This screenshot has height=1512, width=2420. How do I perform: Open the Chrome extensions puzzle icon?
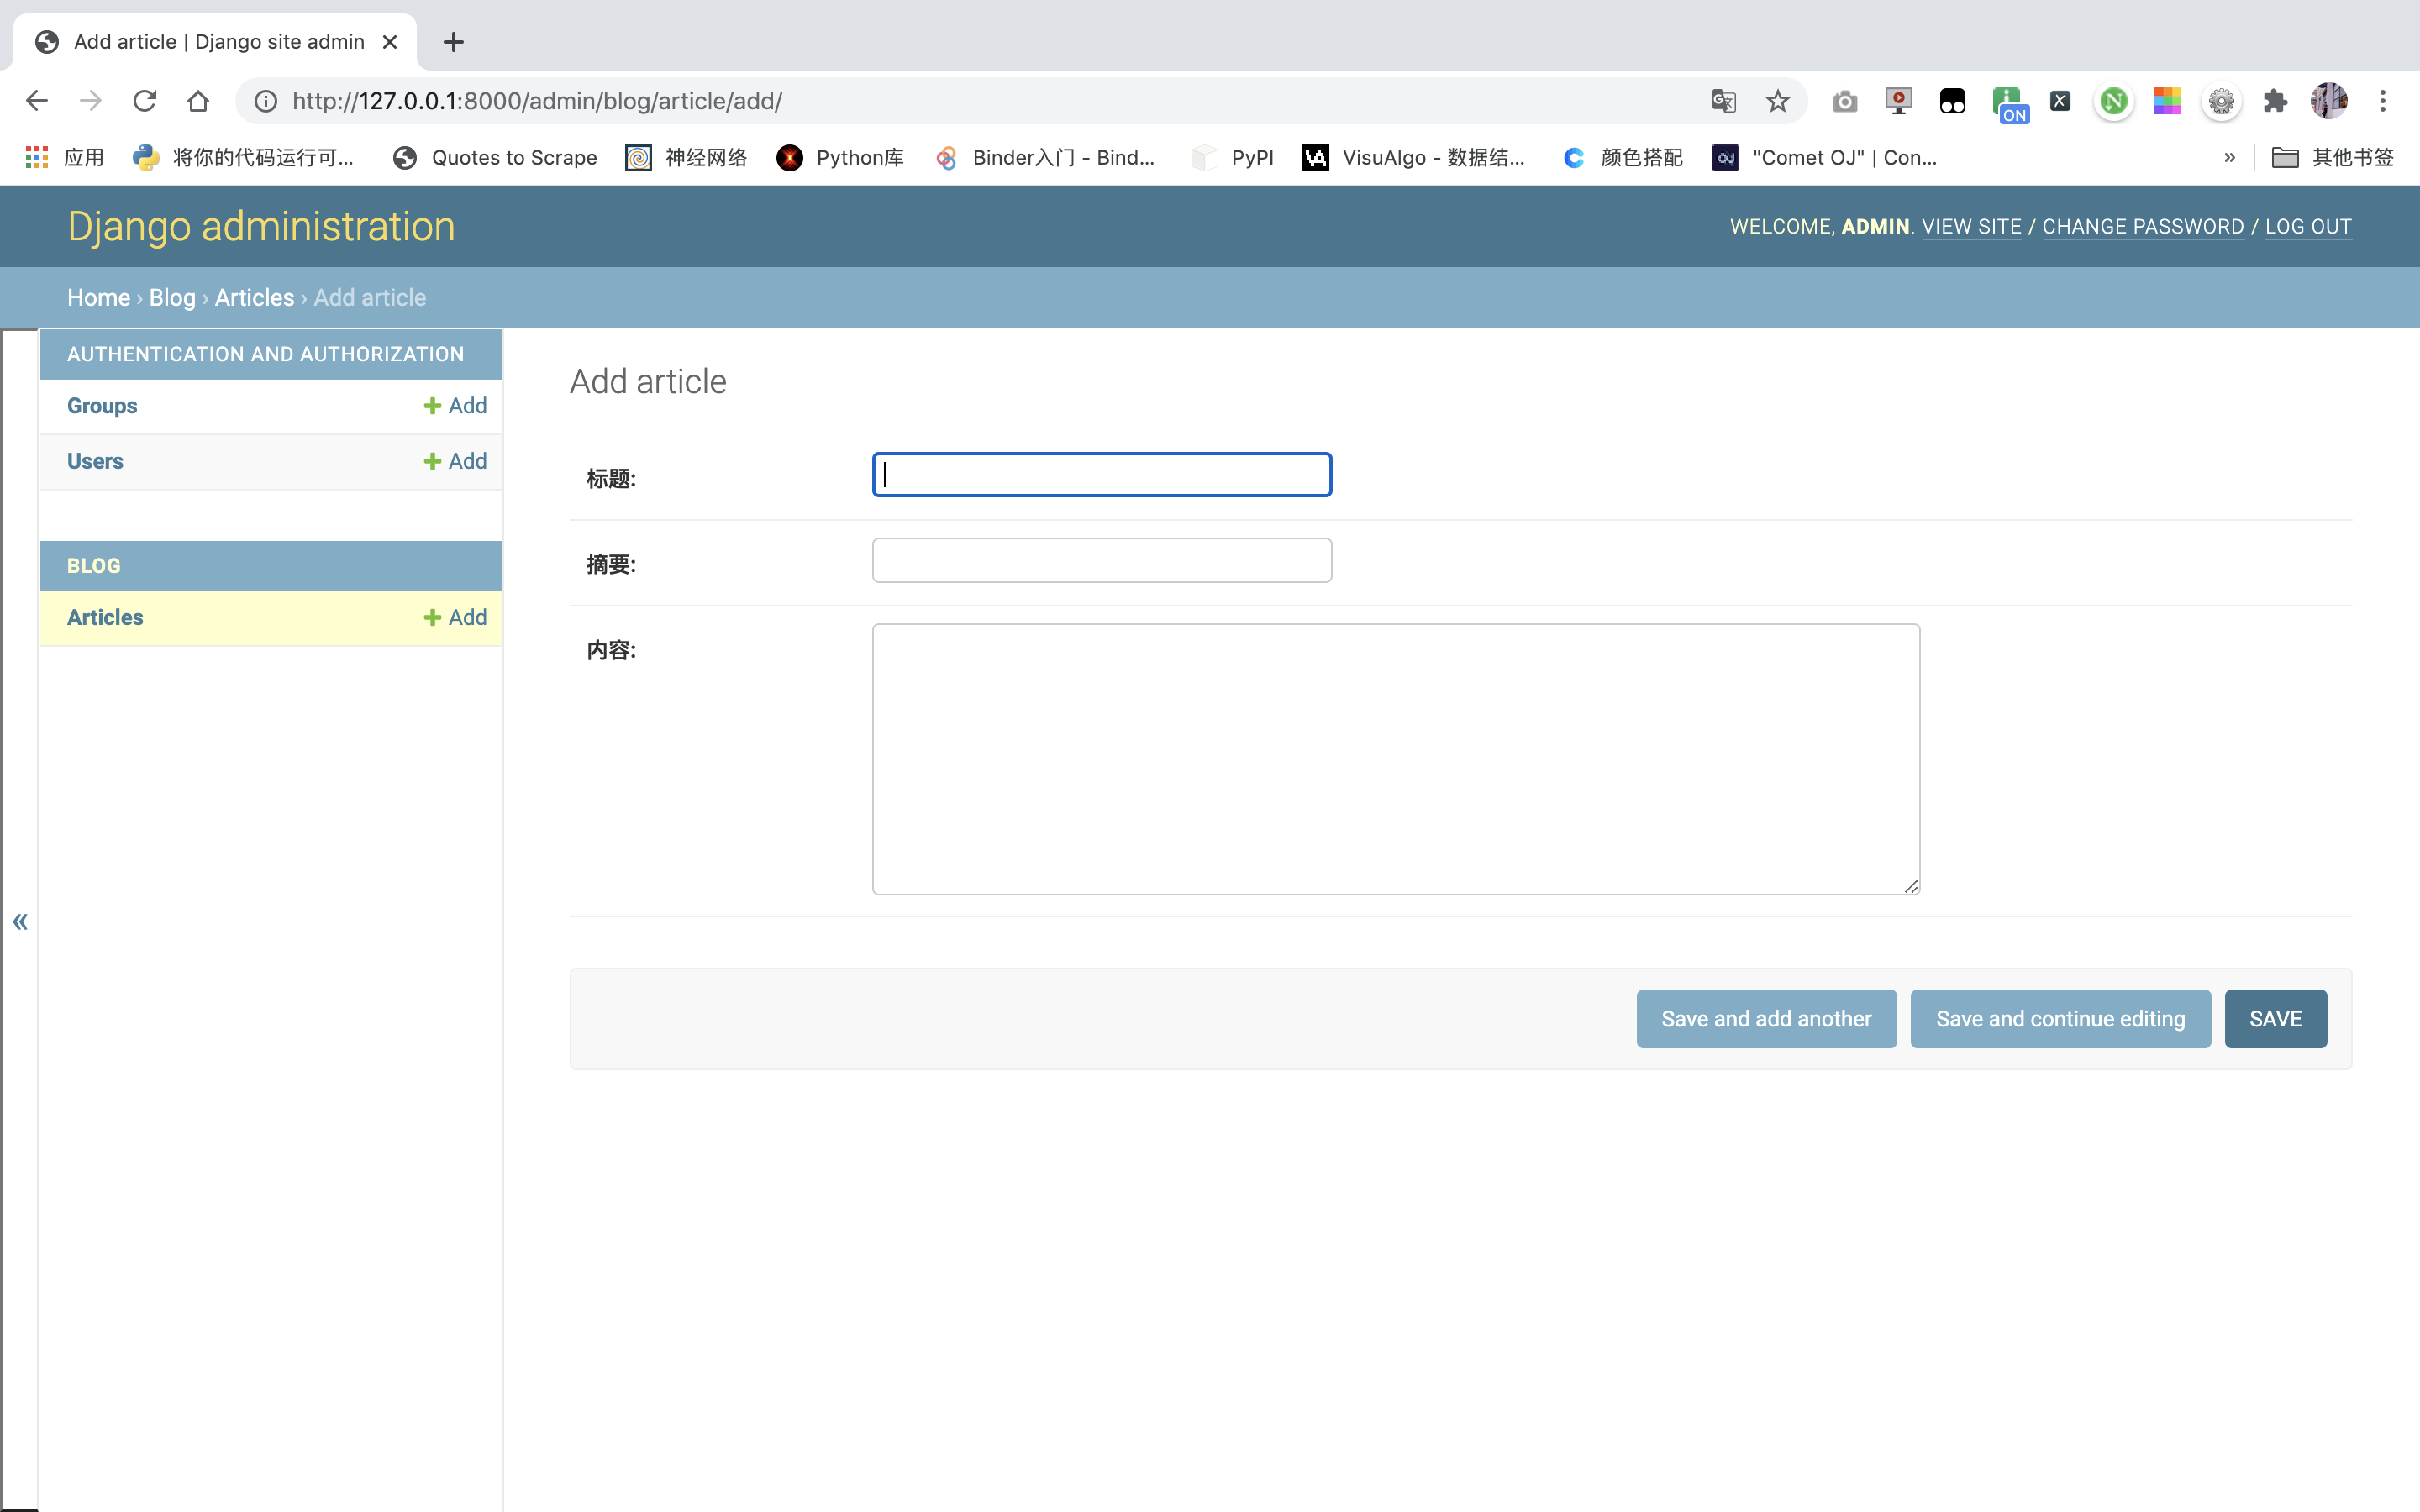(2275, 101)
